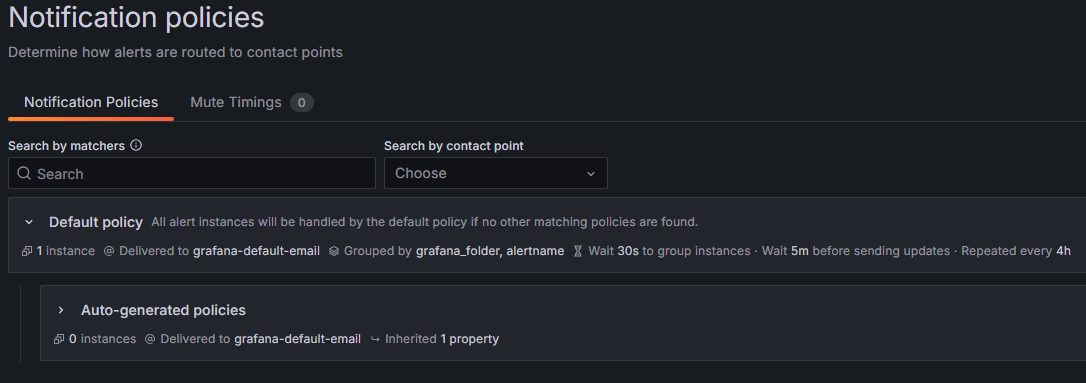Viewport: 1086px width, 383px height.
Task: Click the @ contact point icon in Default policy
Action: 109,251
